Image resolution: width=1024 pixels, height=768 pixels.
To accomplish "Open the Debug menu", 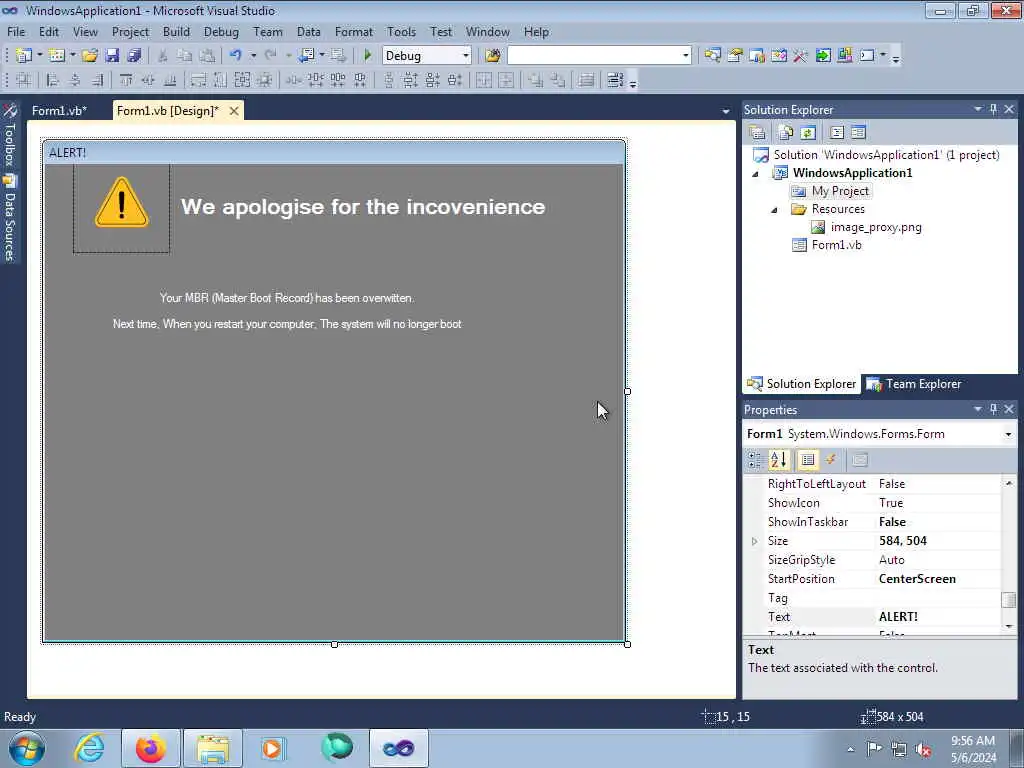I will (x=221, y=32).
